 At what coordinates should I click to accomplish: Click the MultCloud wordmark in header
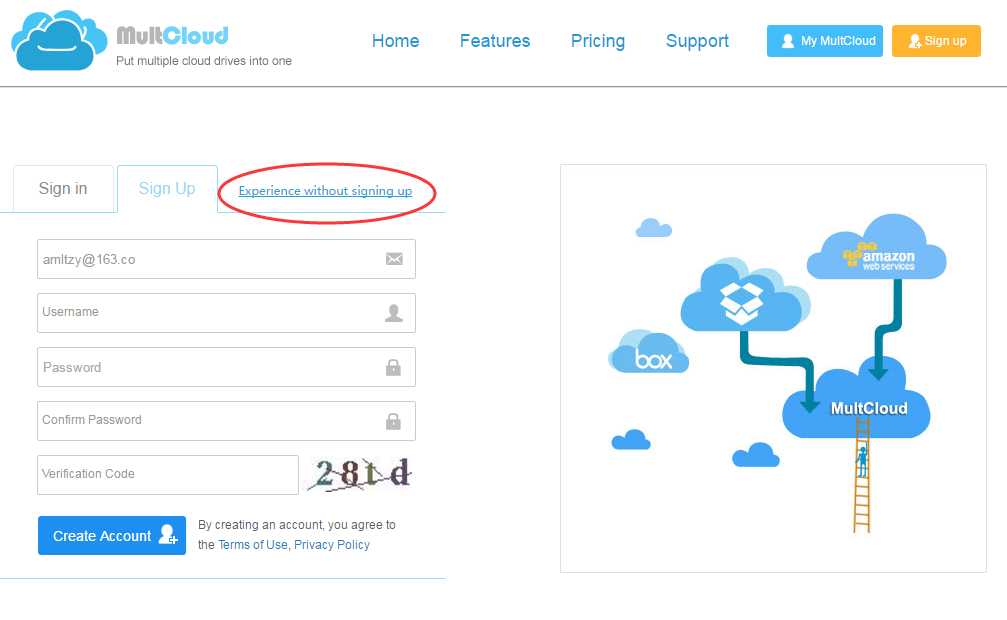[x=172, y=35]
